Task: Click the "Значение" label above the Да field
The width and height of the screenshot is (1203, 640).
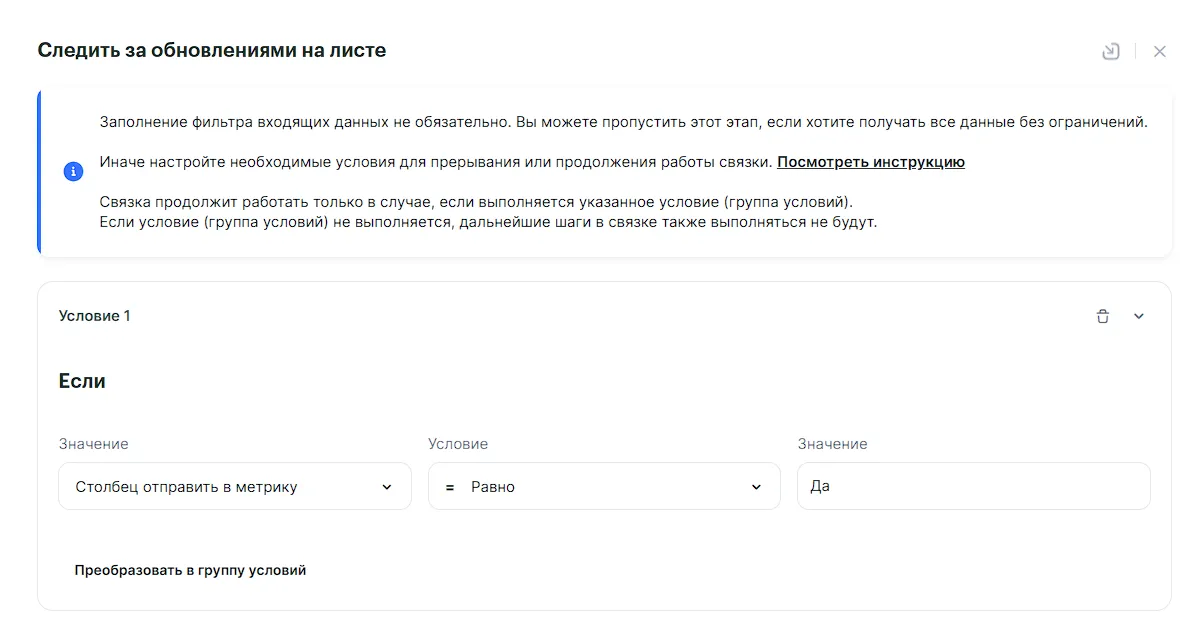Action: pyautogui.click(x=832, y=444)
